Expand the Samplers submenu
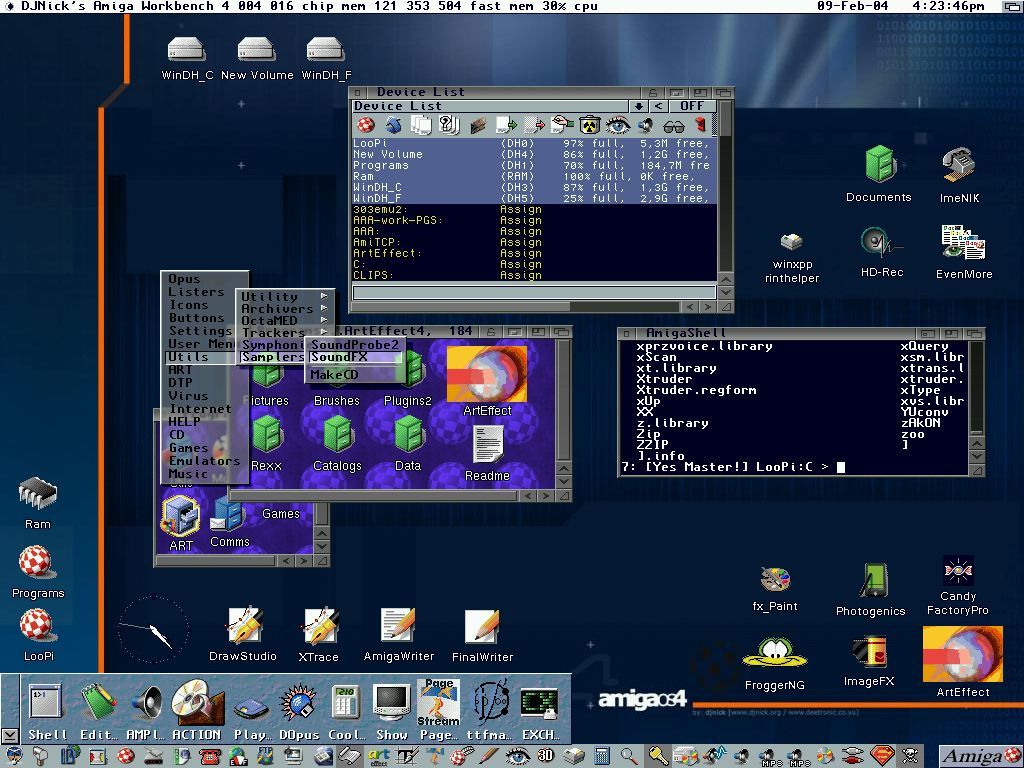1024x768 pixels. [271, 356]
